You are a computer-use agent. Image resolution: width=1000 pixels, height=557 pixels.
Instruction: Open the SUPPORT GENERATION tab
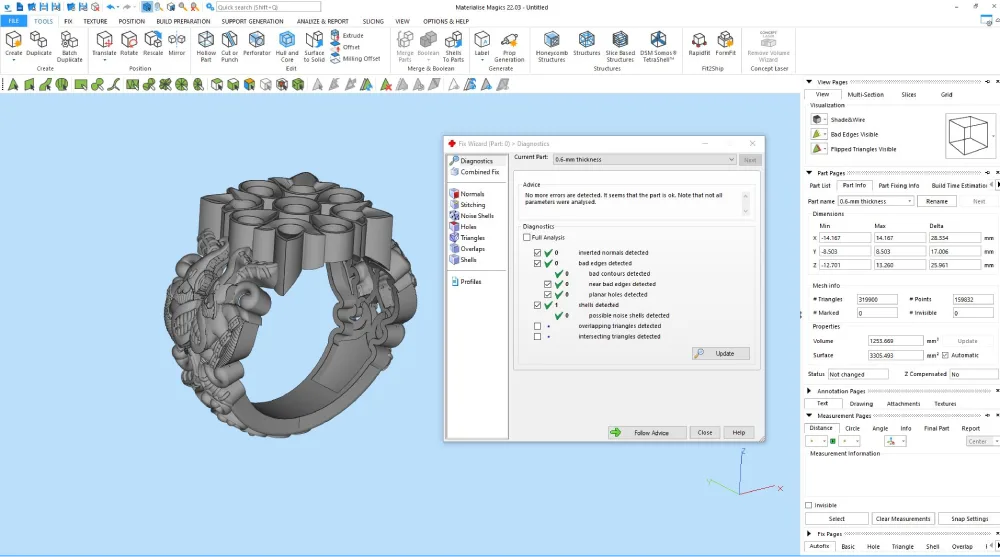pyautogui.click(x=253, y=21)
